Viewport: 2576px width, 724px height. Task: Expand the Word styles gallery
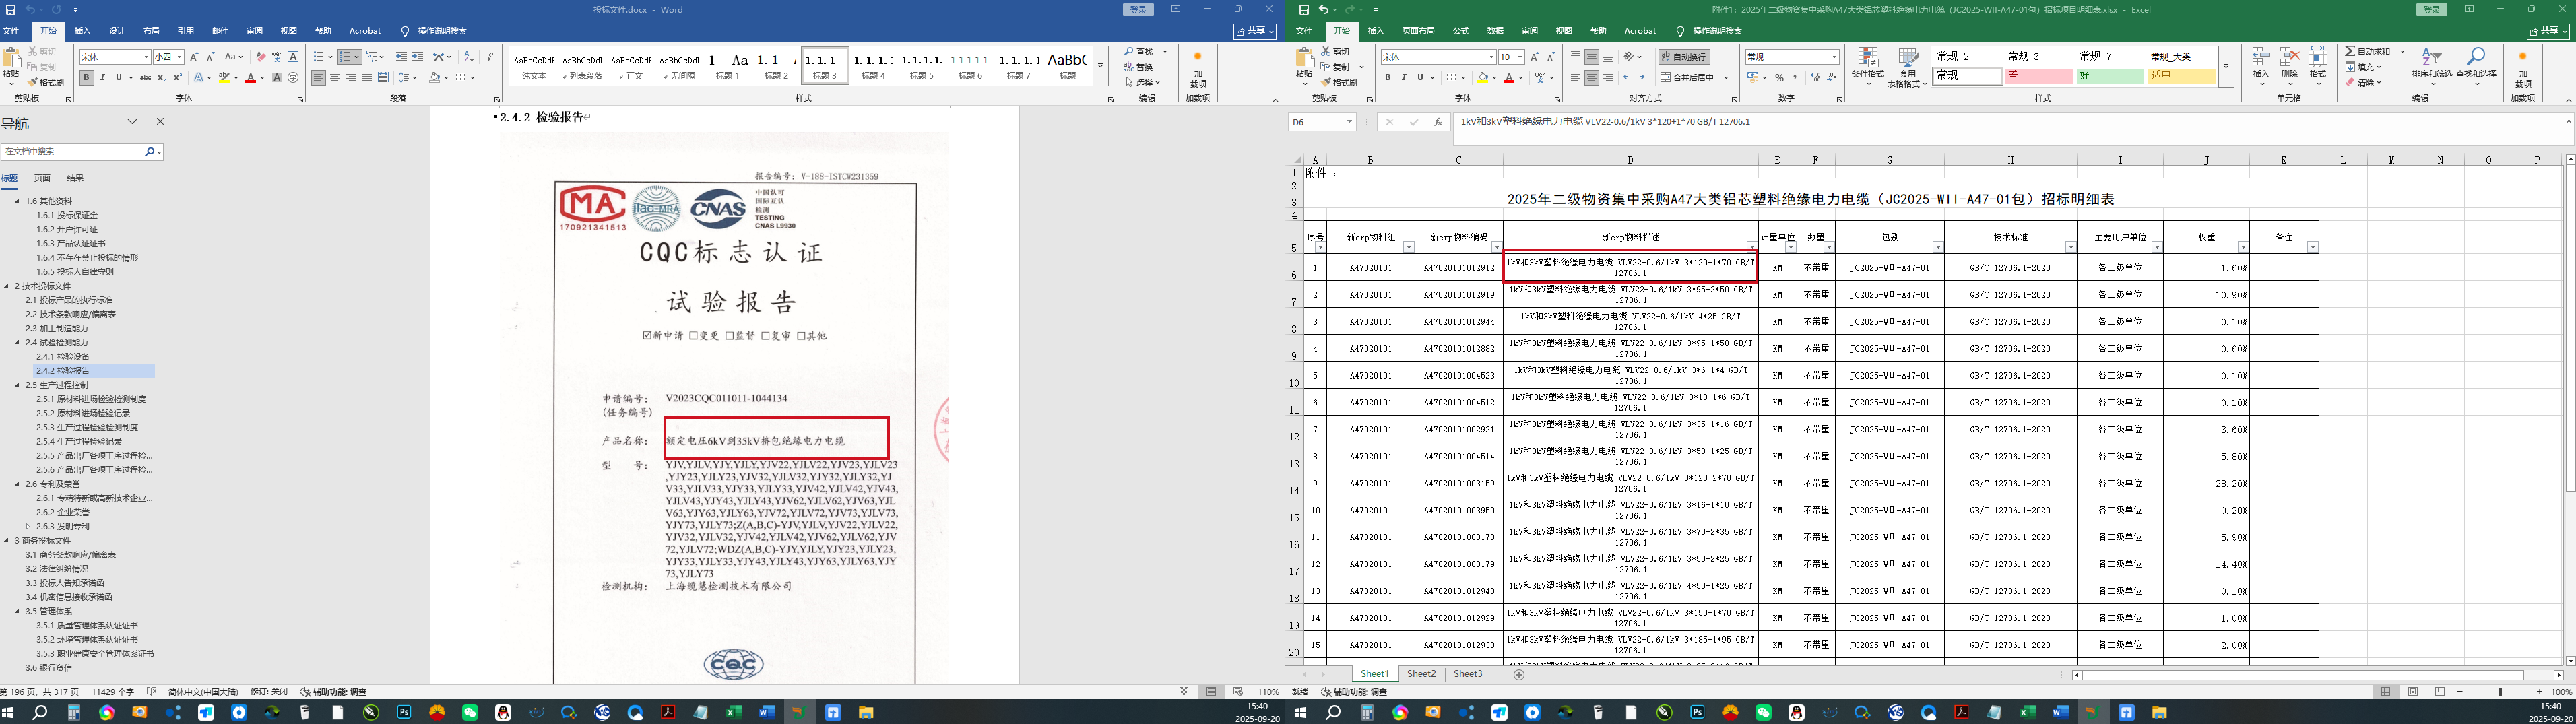(1100, 66)
